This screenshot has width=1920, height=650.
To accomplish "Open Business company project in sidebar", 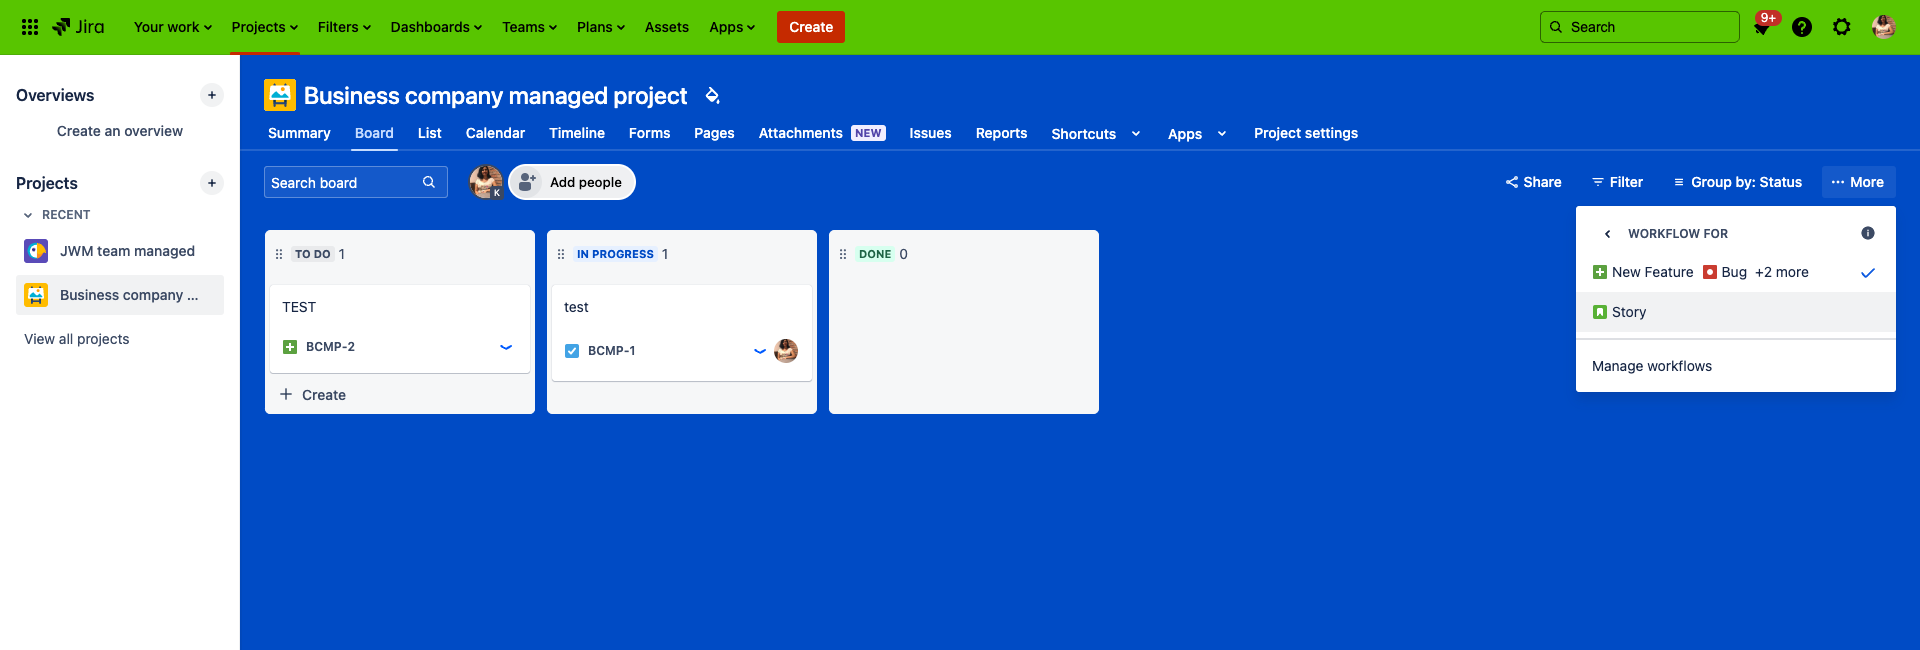I will (x=120, y=295).
